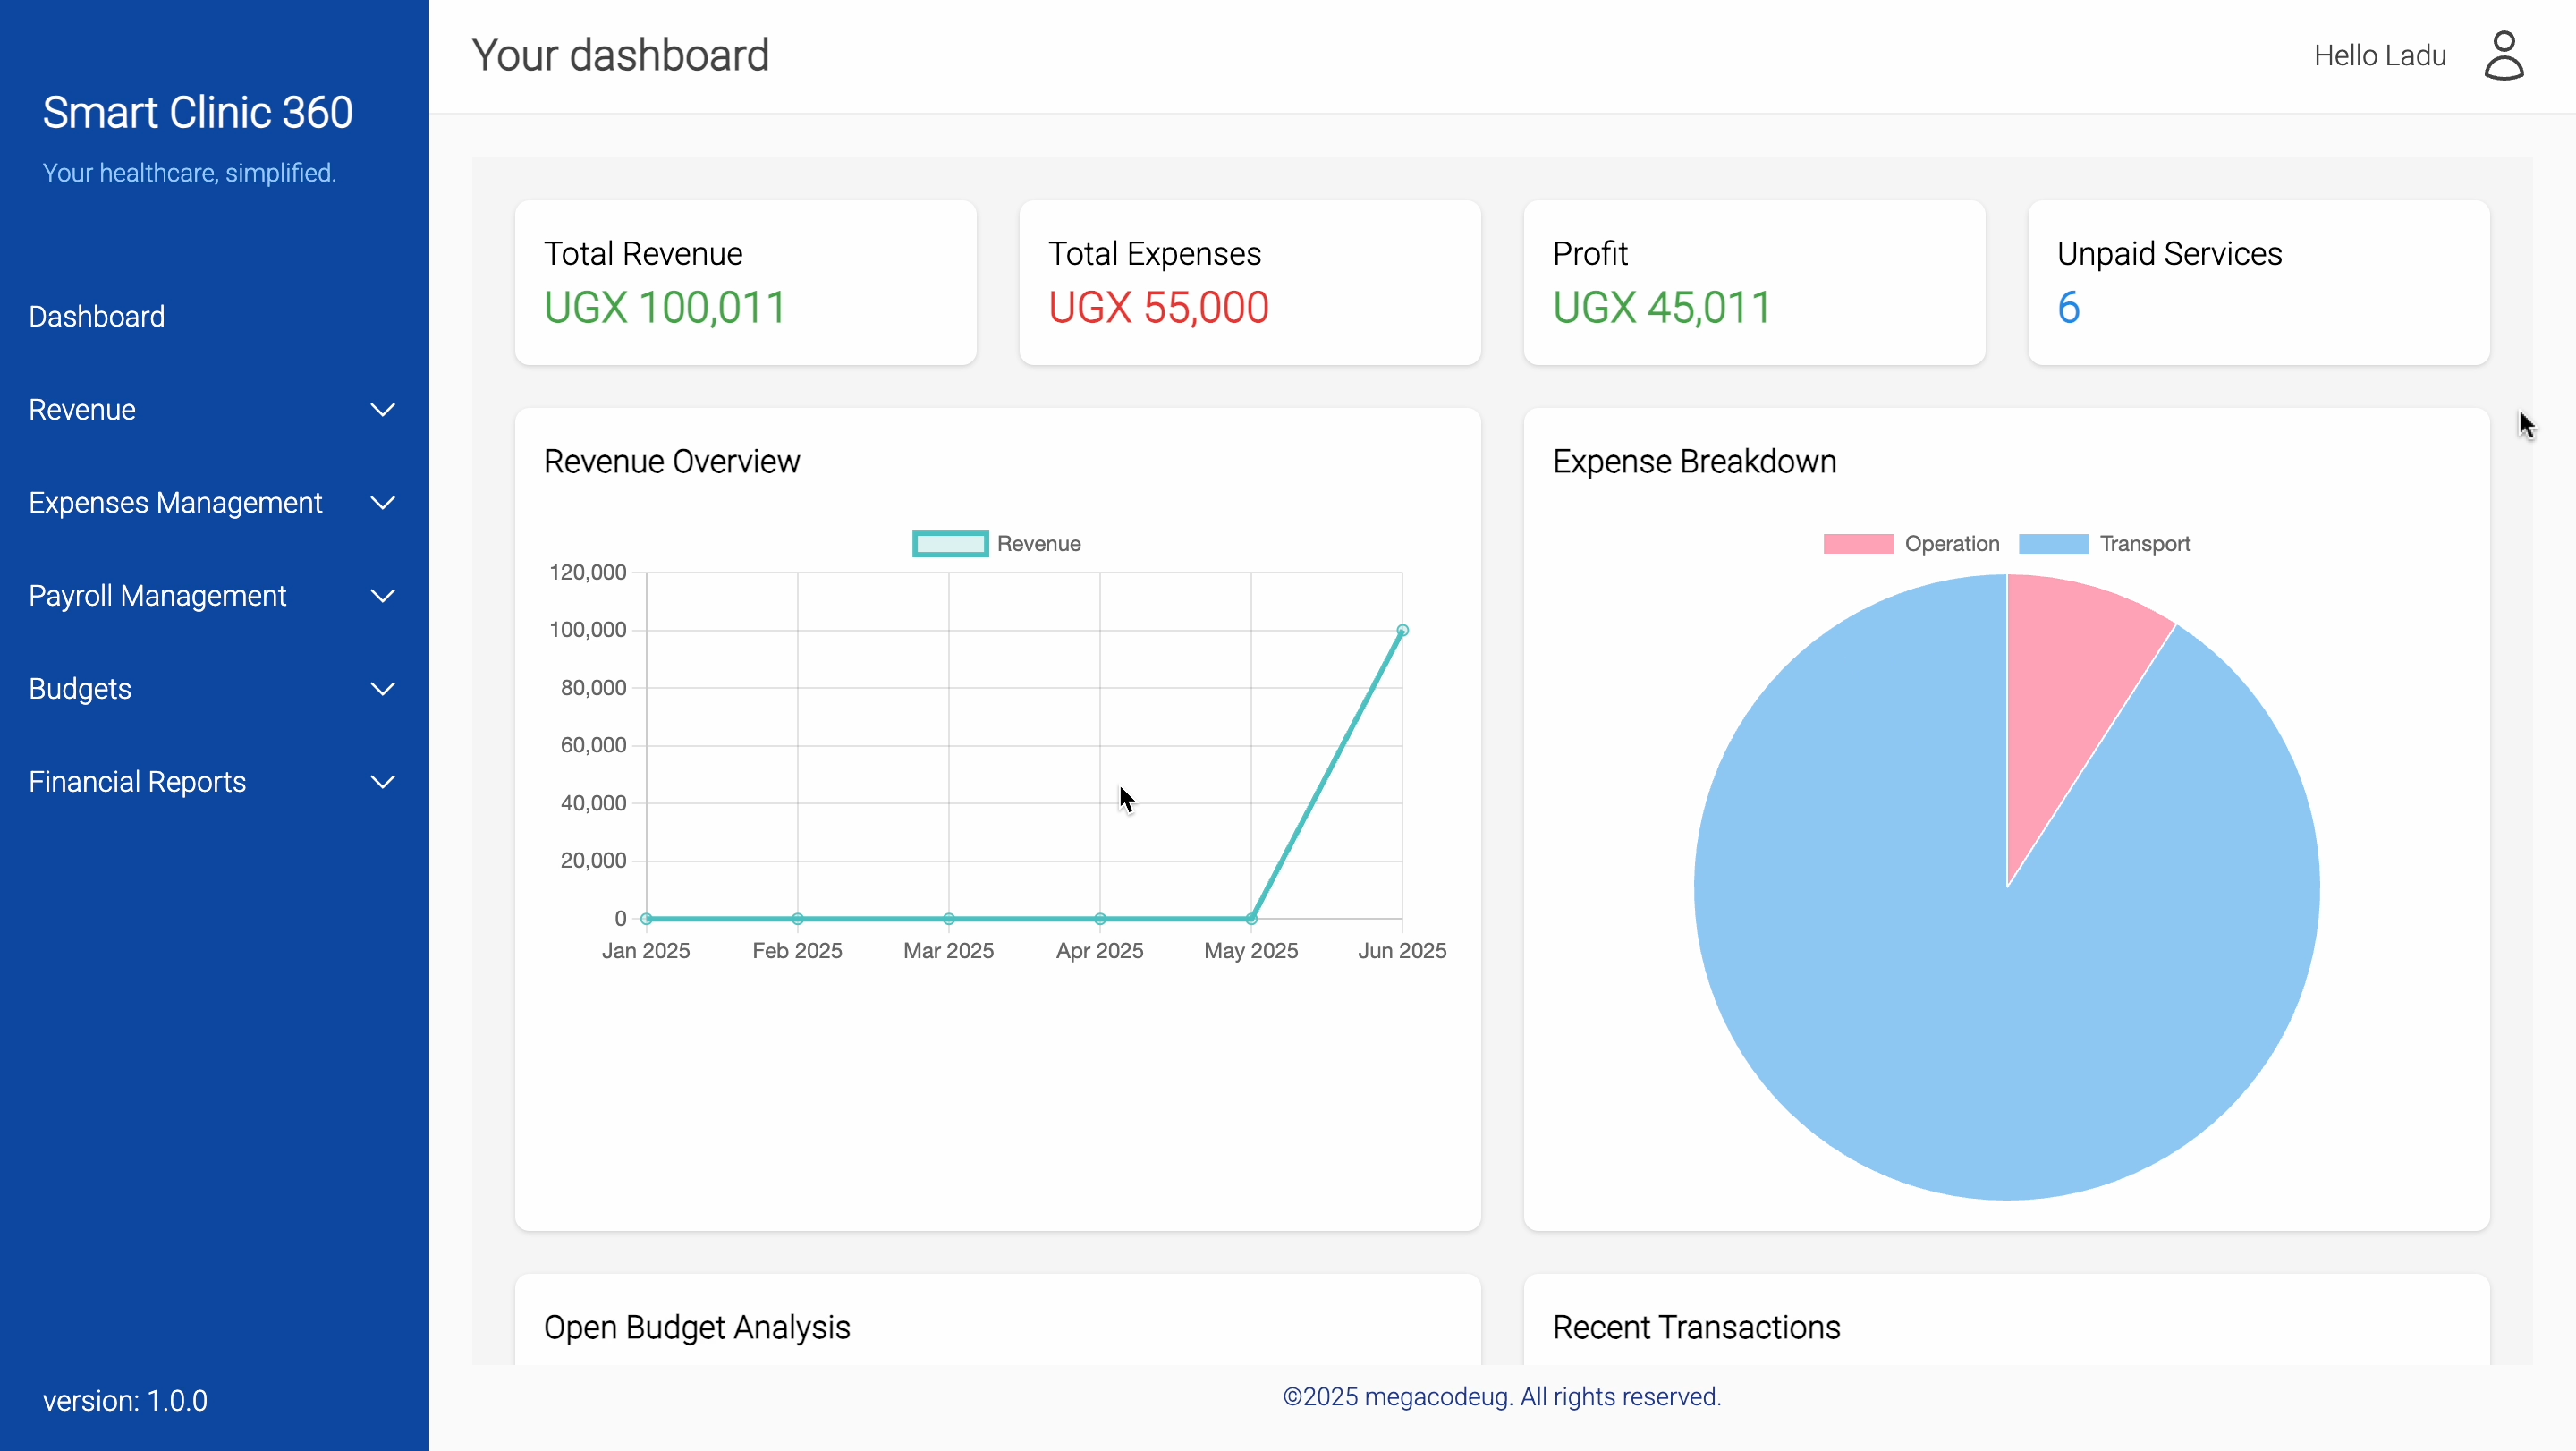Click the Hello Ladu greeting

pos(2380,56)
